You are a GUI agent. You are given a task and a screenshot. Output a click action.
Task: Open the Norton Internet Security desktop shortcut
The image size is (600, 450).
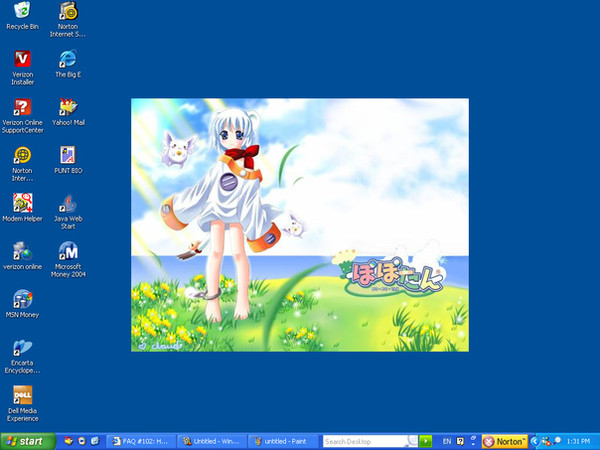click(x=68, y=20)
